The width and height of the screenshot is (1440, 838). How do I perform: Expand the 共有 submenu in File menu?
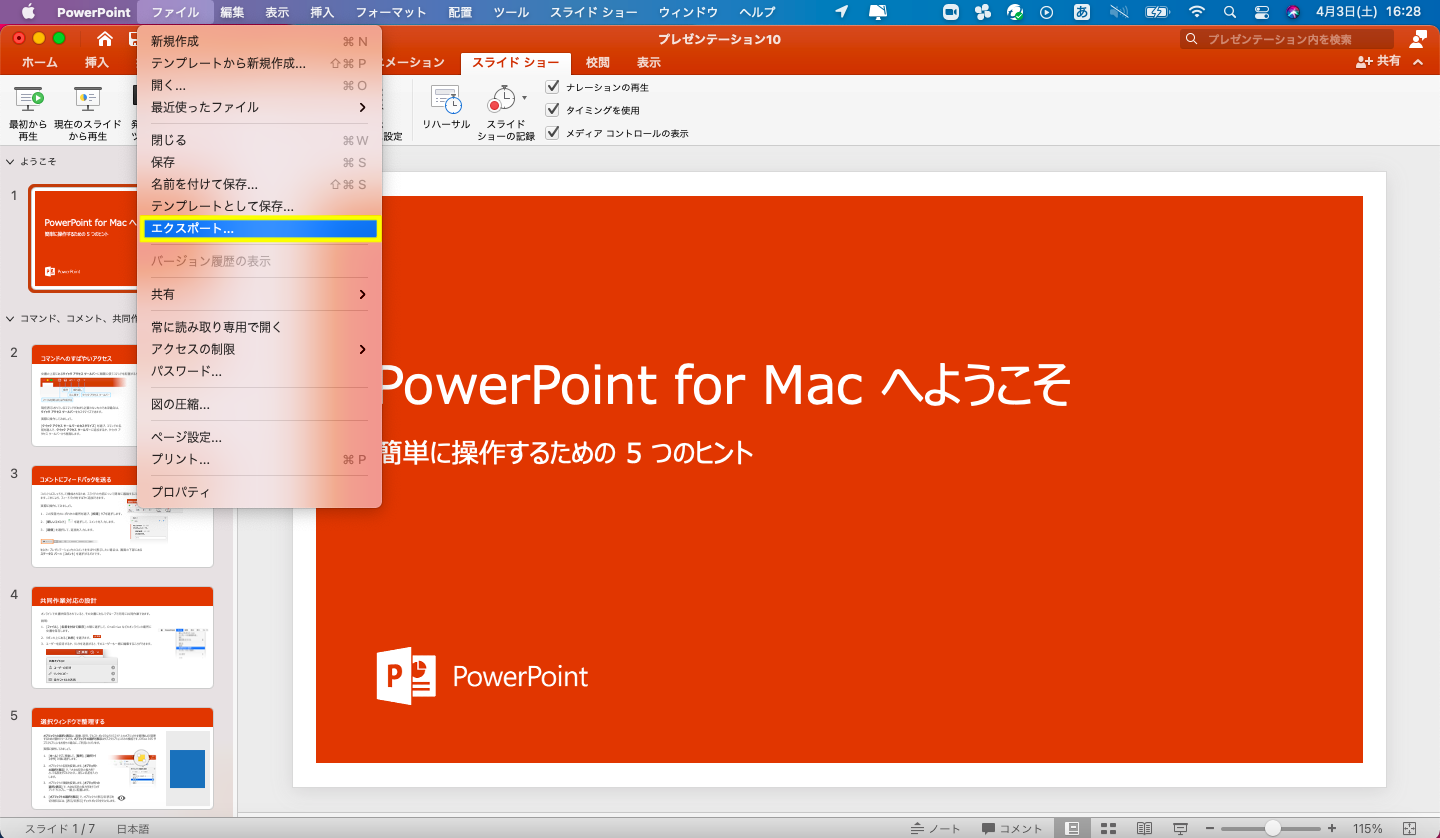click(259, 294)
